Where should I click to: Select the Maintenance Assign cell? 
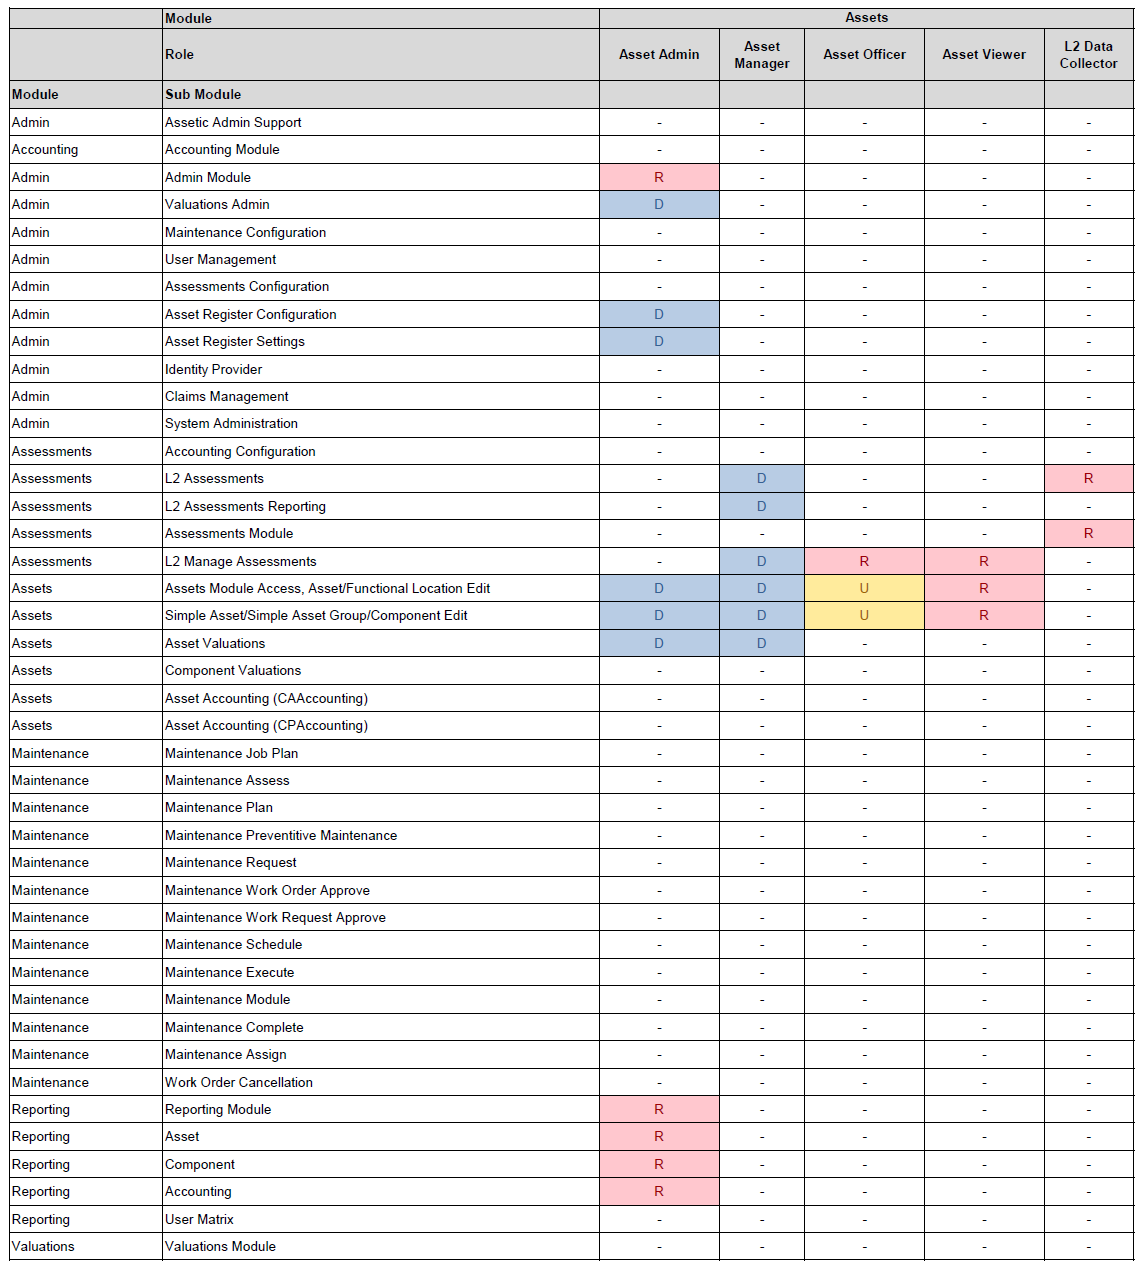381,1054
